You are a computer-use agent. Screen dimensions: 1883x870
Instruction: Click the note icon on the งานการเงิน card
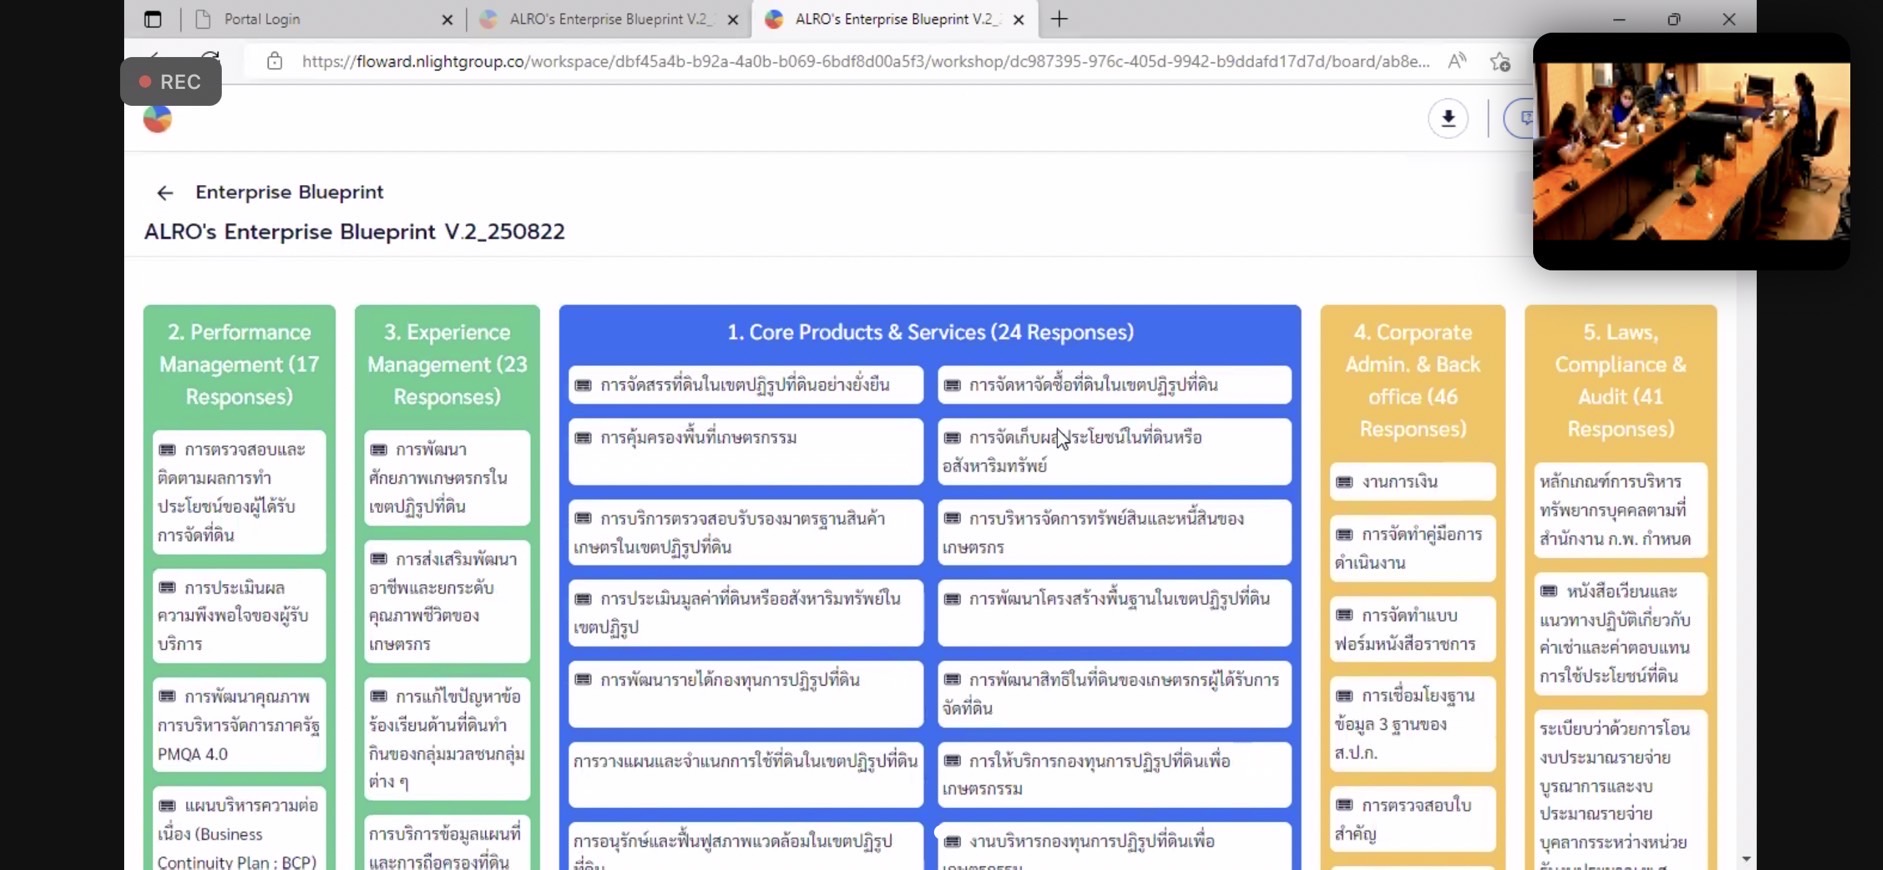click(1344, 482)
